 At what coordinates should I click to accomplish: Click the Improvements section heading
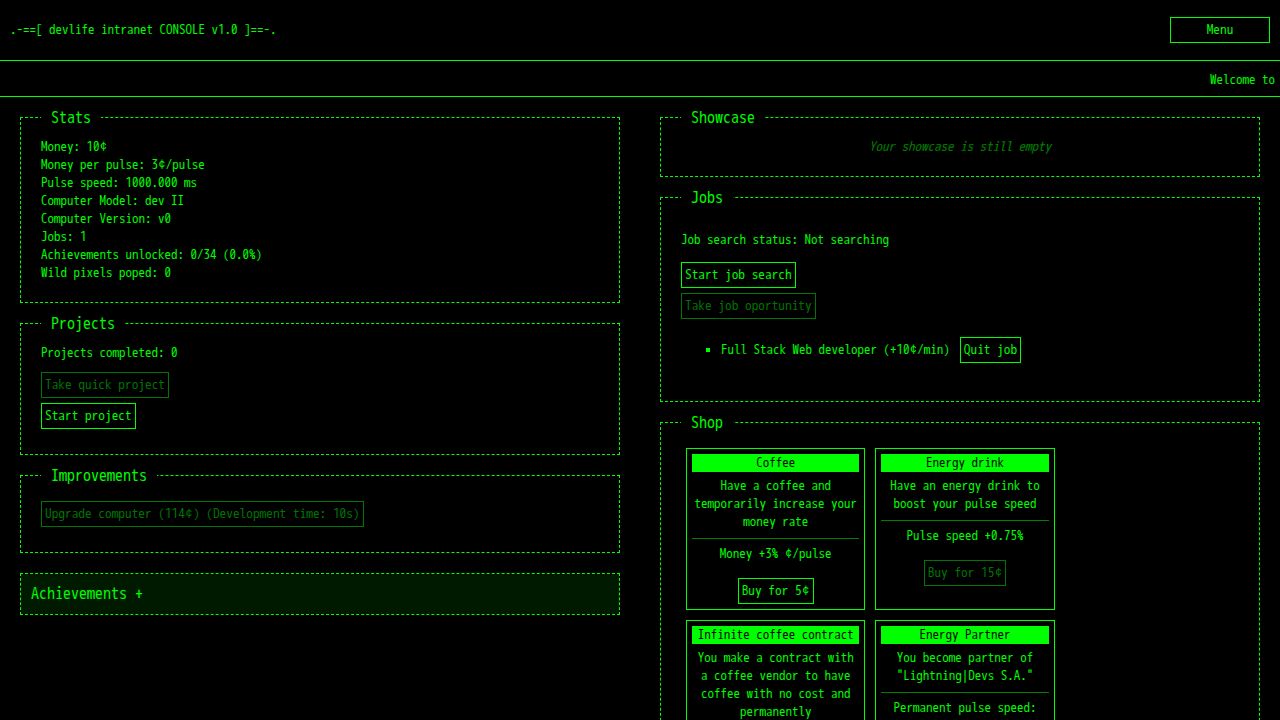(99, 476)
